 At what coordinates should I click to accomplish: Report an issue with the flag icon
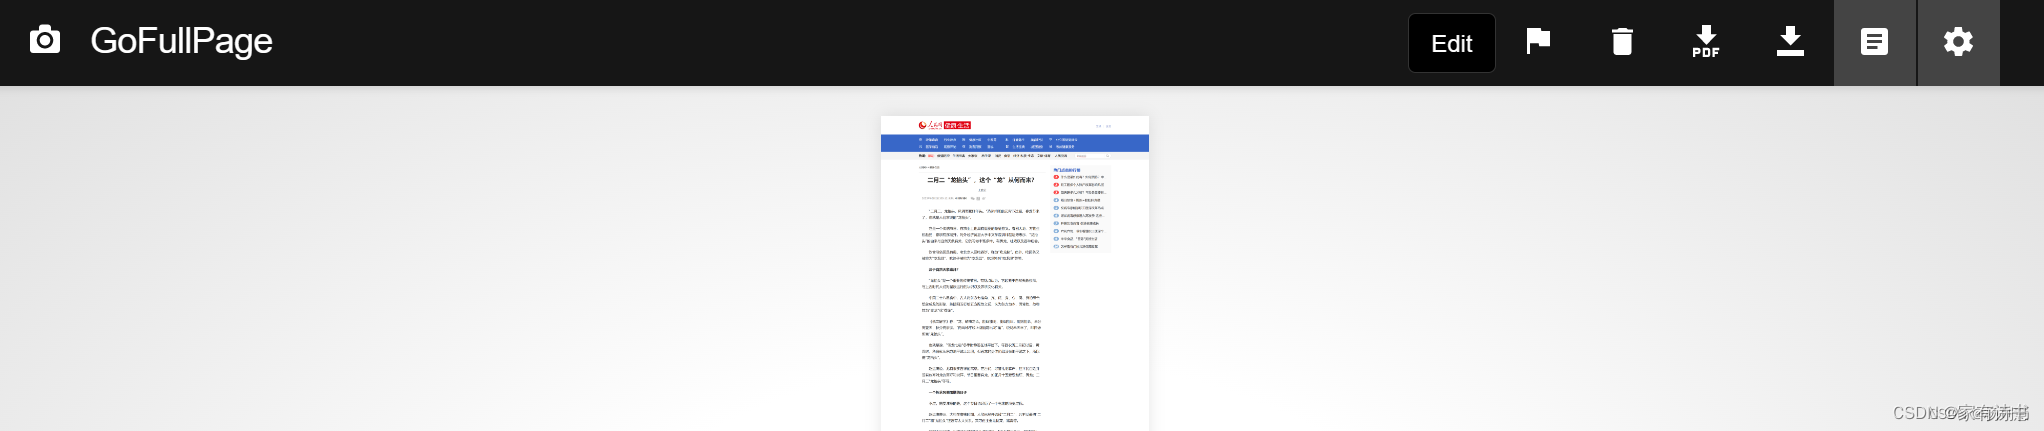click(1538, 41)
